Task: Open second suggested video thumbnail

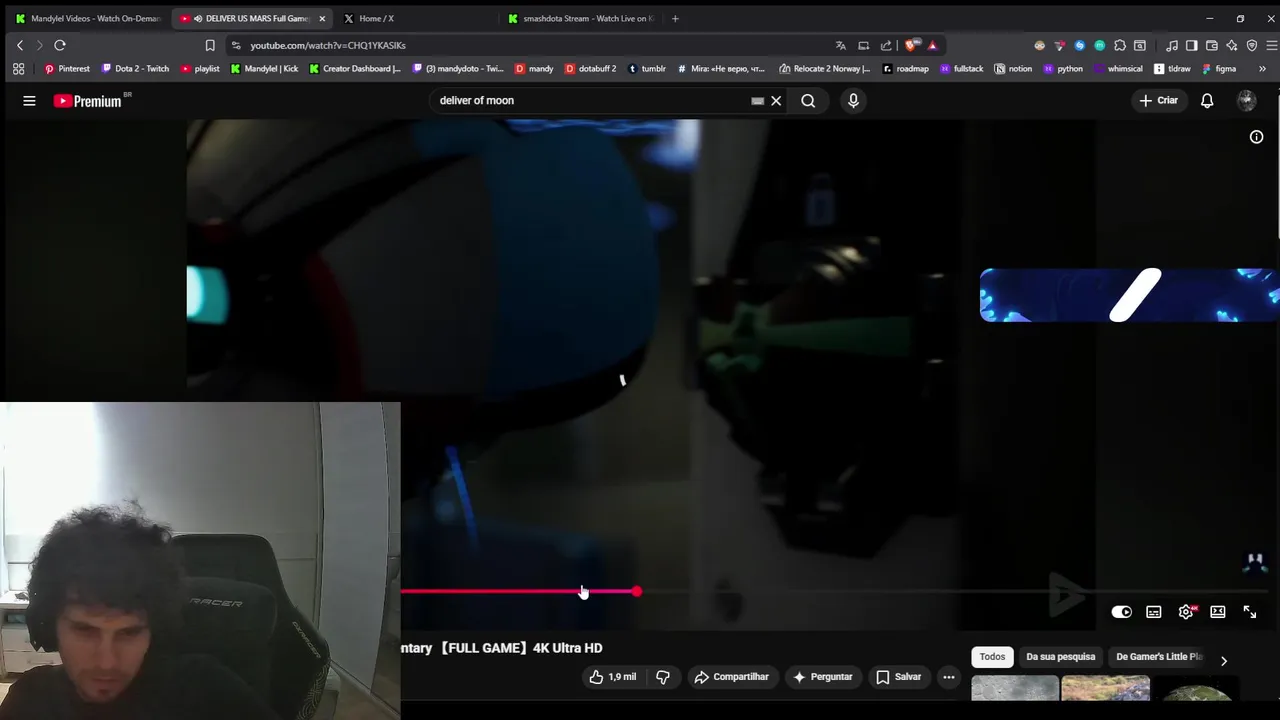Action: click(1106, 688)
